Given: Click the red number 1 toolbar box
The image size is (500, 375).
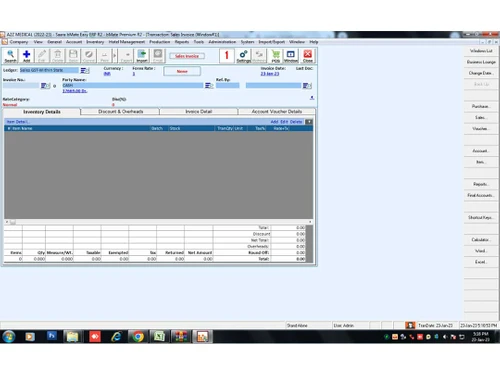Looking at the screenshot, I should pyautogui.click(x=227, y=56).
